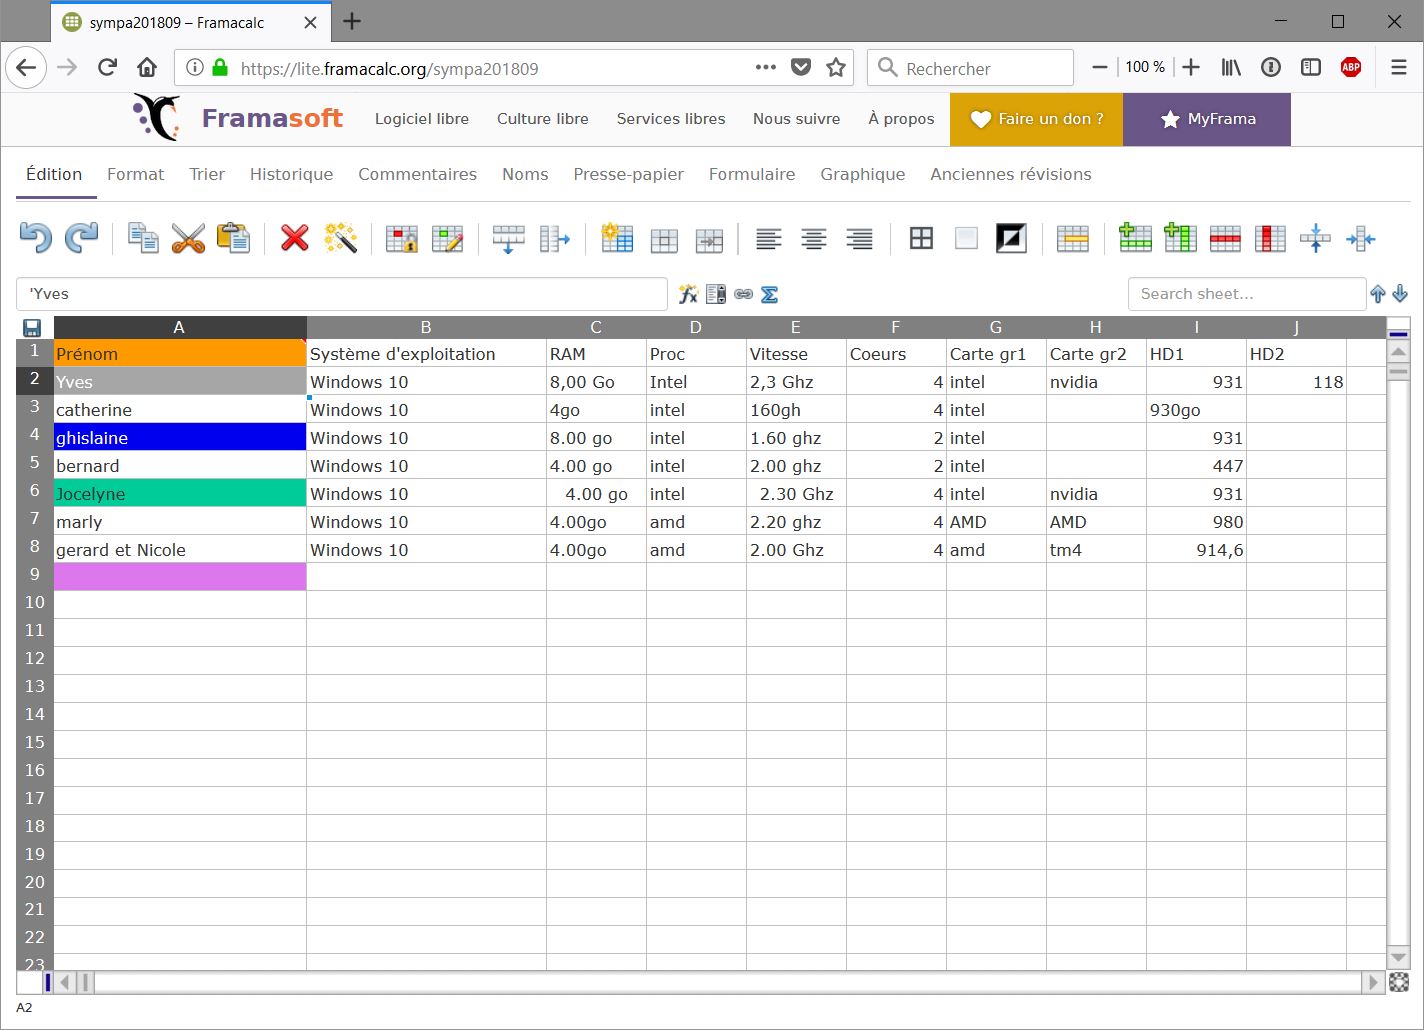Unlock cell using the pencil grid icon
This screenshot has height=1030, width=1424.
[448, 238]
